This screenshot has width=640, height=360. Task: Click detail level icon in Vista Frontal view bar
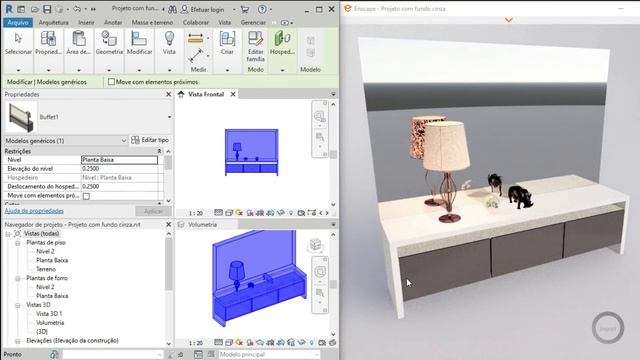pos(218,213)
